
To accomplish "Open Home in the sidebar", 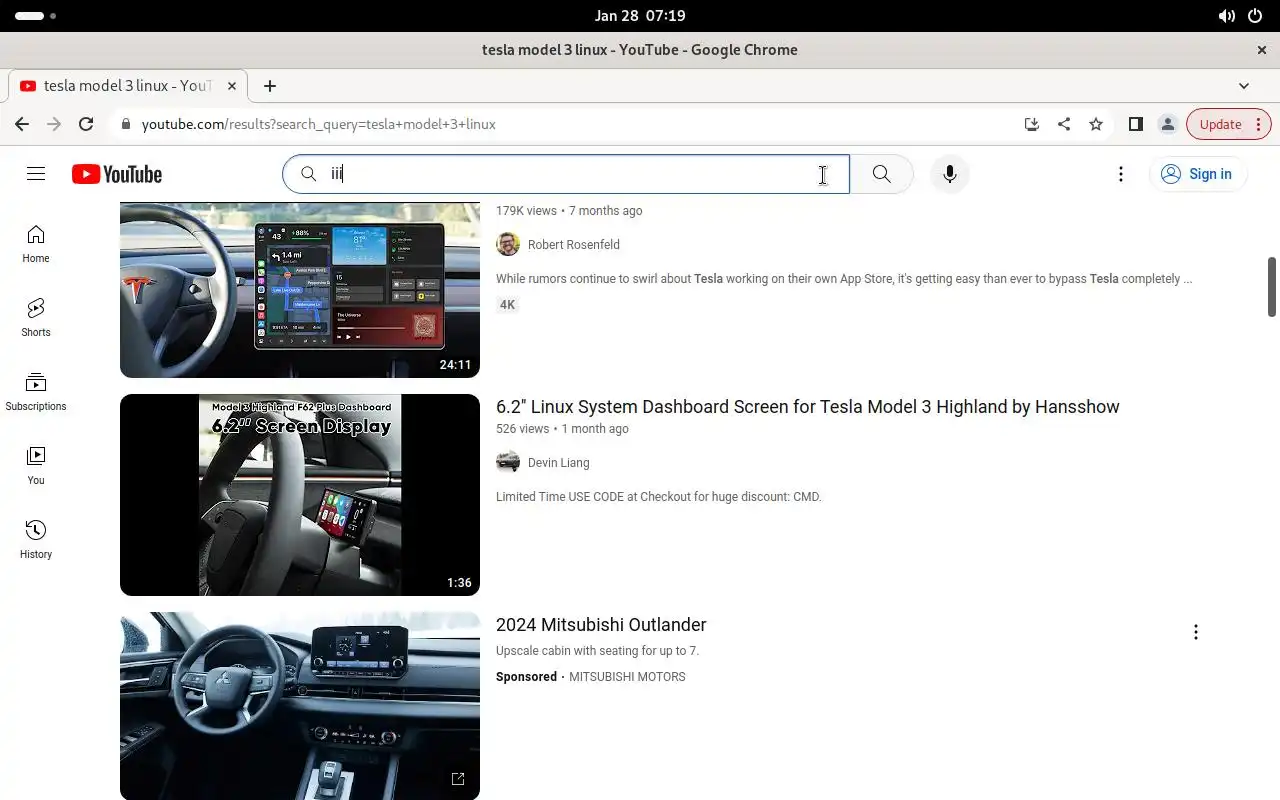I will click(x=36, y=244).
